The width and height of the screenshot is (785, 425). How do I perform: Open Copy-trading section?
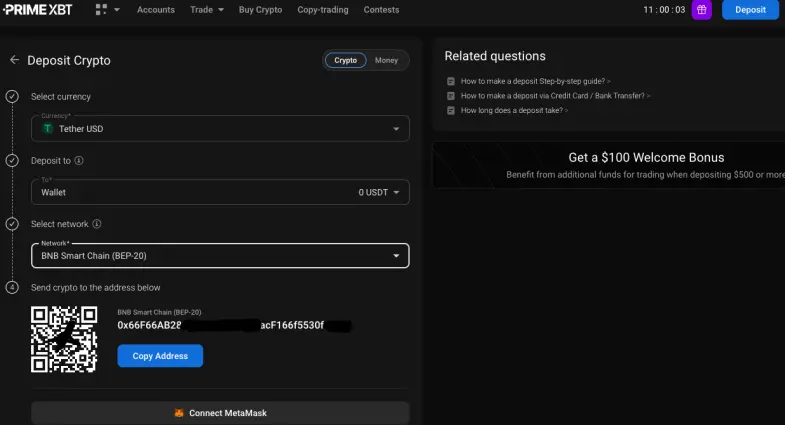pos(323,10)
